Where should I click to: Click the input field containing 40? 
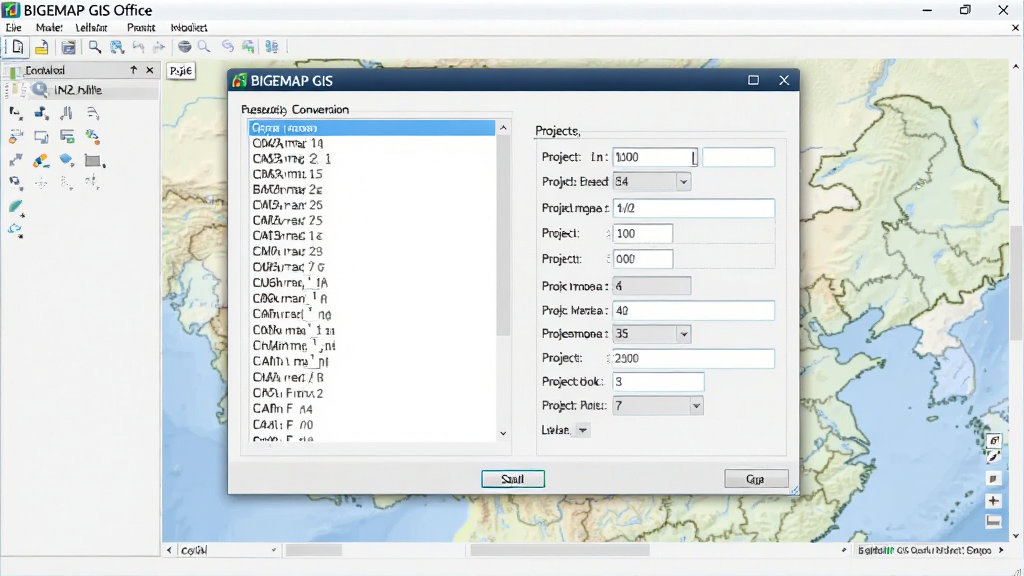point(694,310)
